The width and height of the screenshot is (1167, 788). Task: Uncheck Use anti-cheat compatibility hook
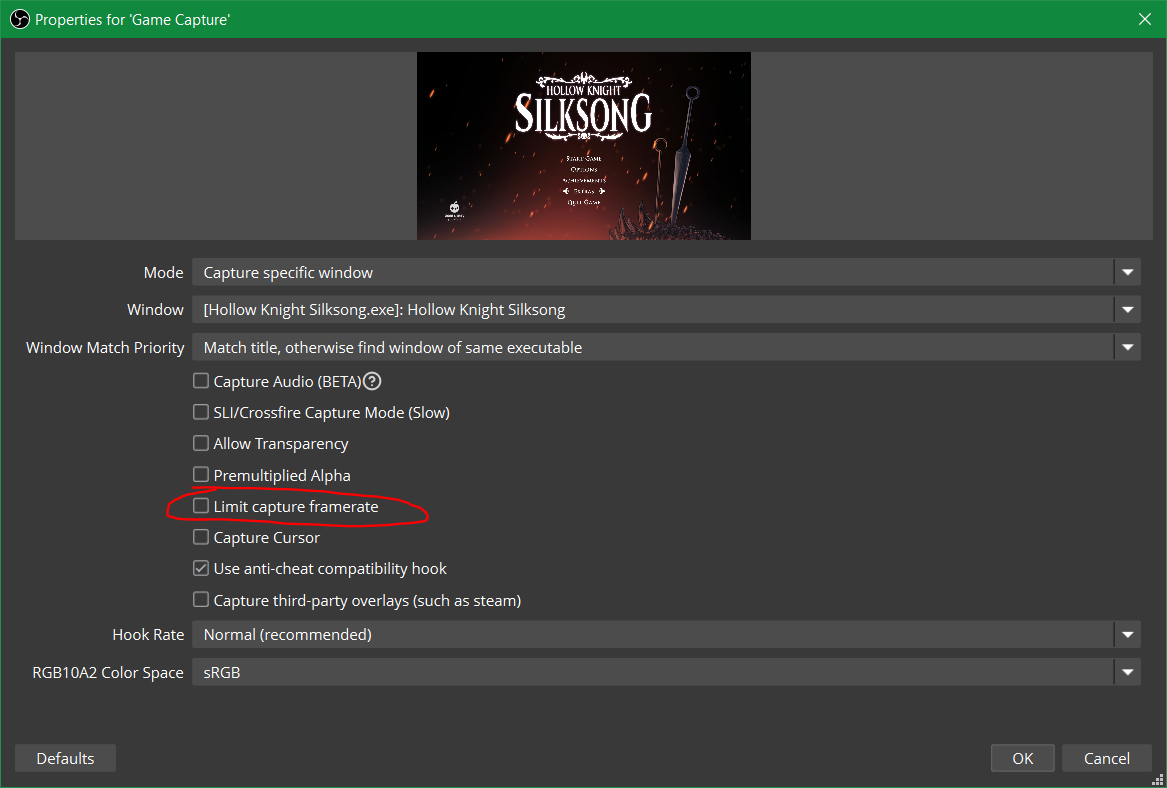pos(201,568)
